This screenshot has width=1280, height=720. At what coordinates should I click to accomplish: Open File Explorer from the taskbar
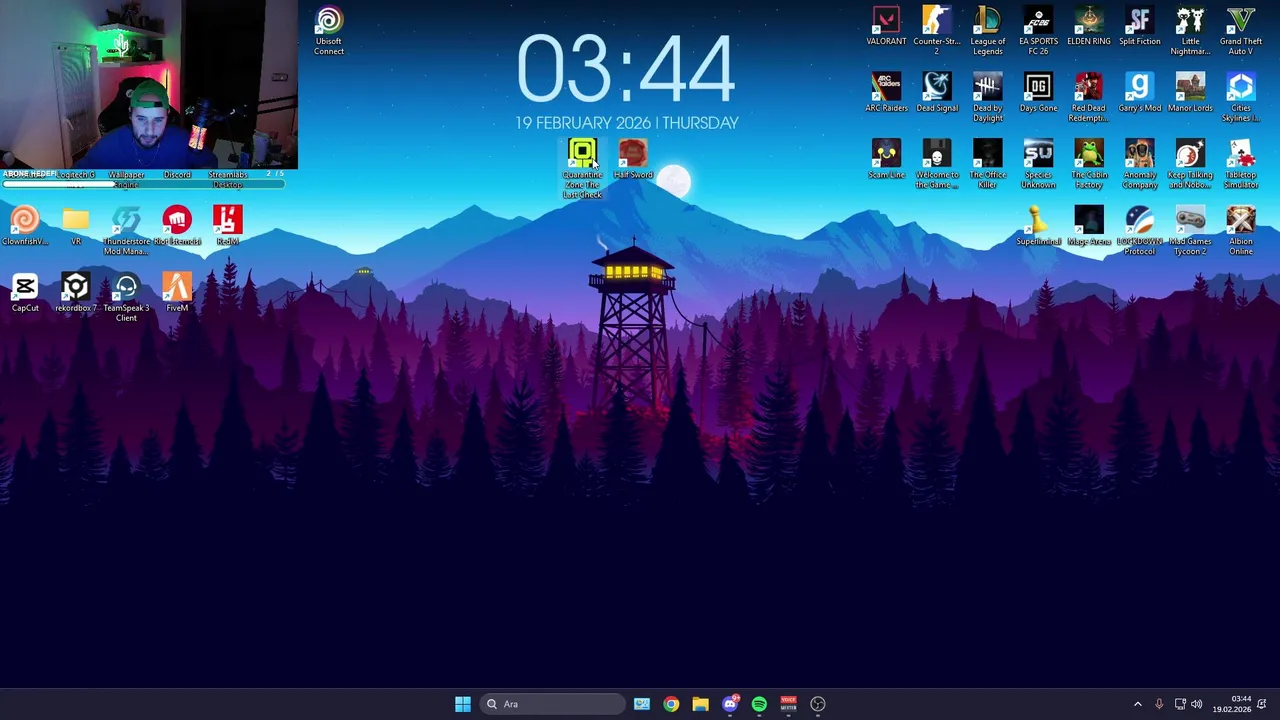pyautogui.click(x=700, y=704)
